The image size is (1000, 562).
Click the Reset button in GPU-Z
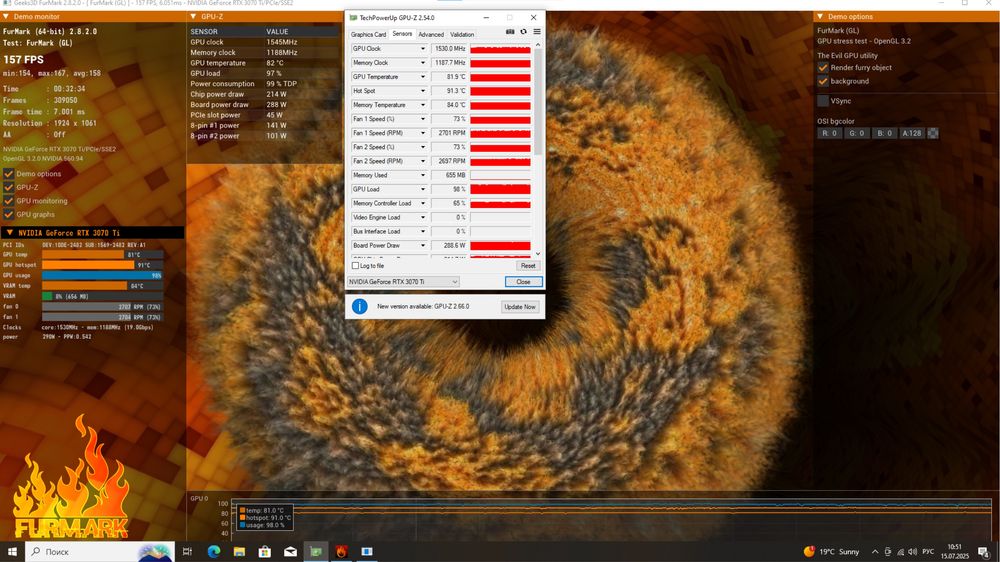coord(528,265)
